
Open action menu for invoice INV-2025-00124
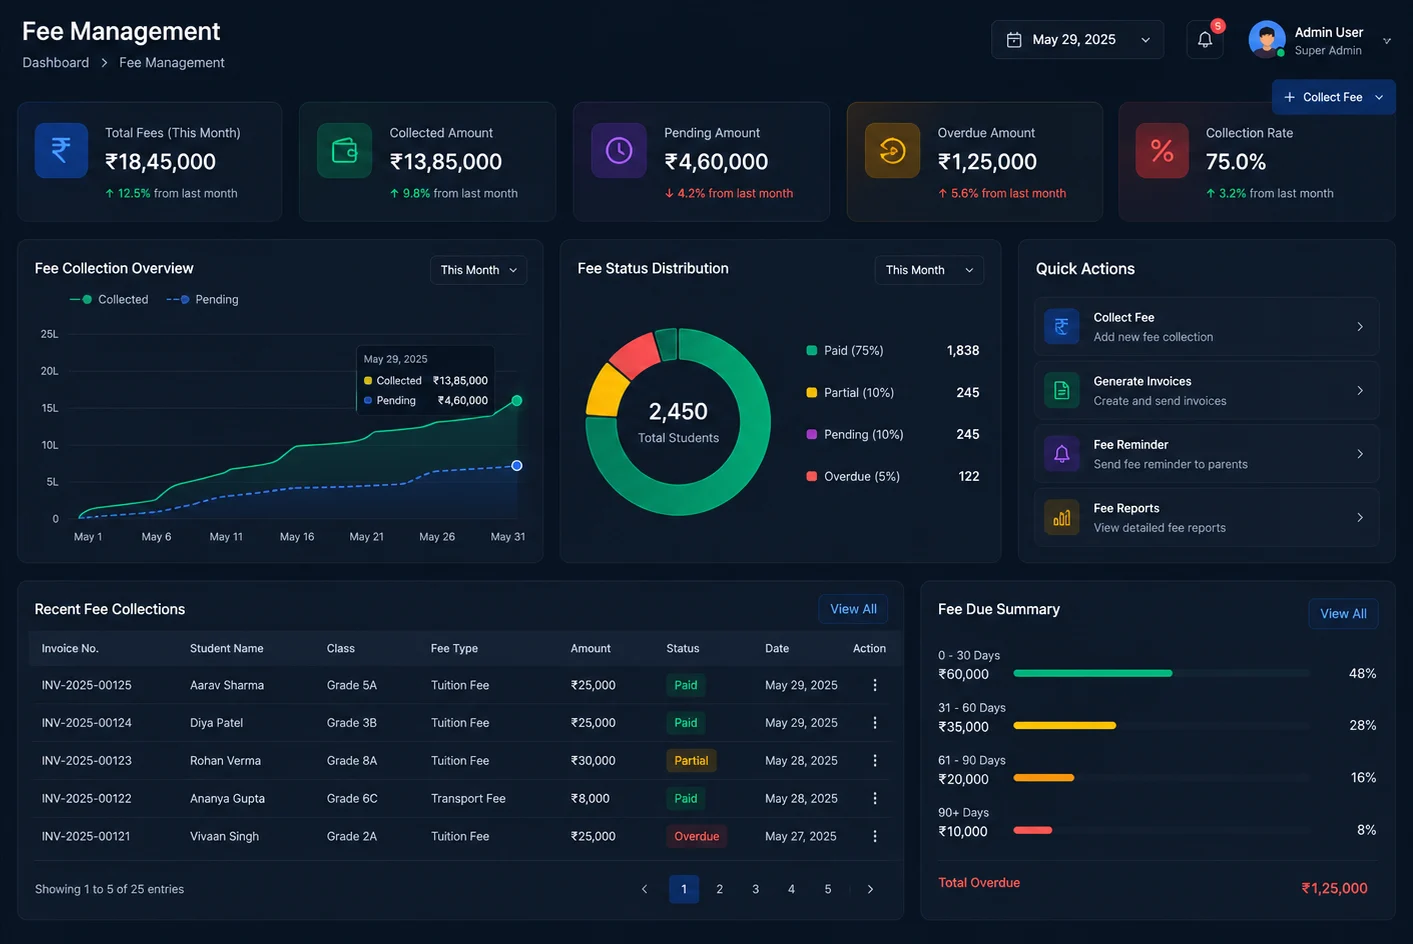point(875,723)
